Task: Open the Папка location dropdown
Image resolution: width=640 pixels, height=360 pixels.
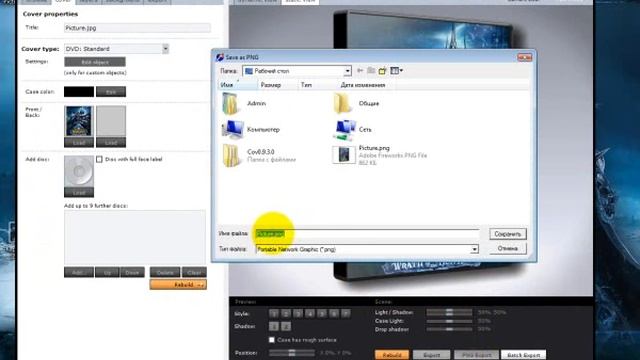Action: tap(347, 71)
